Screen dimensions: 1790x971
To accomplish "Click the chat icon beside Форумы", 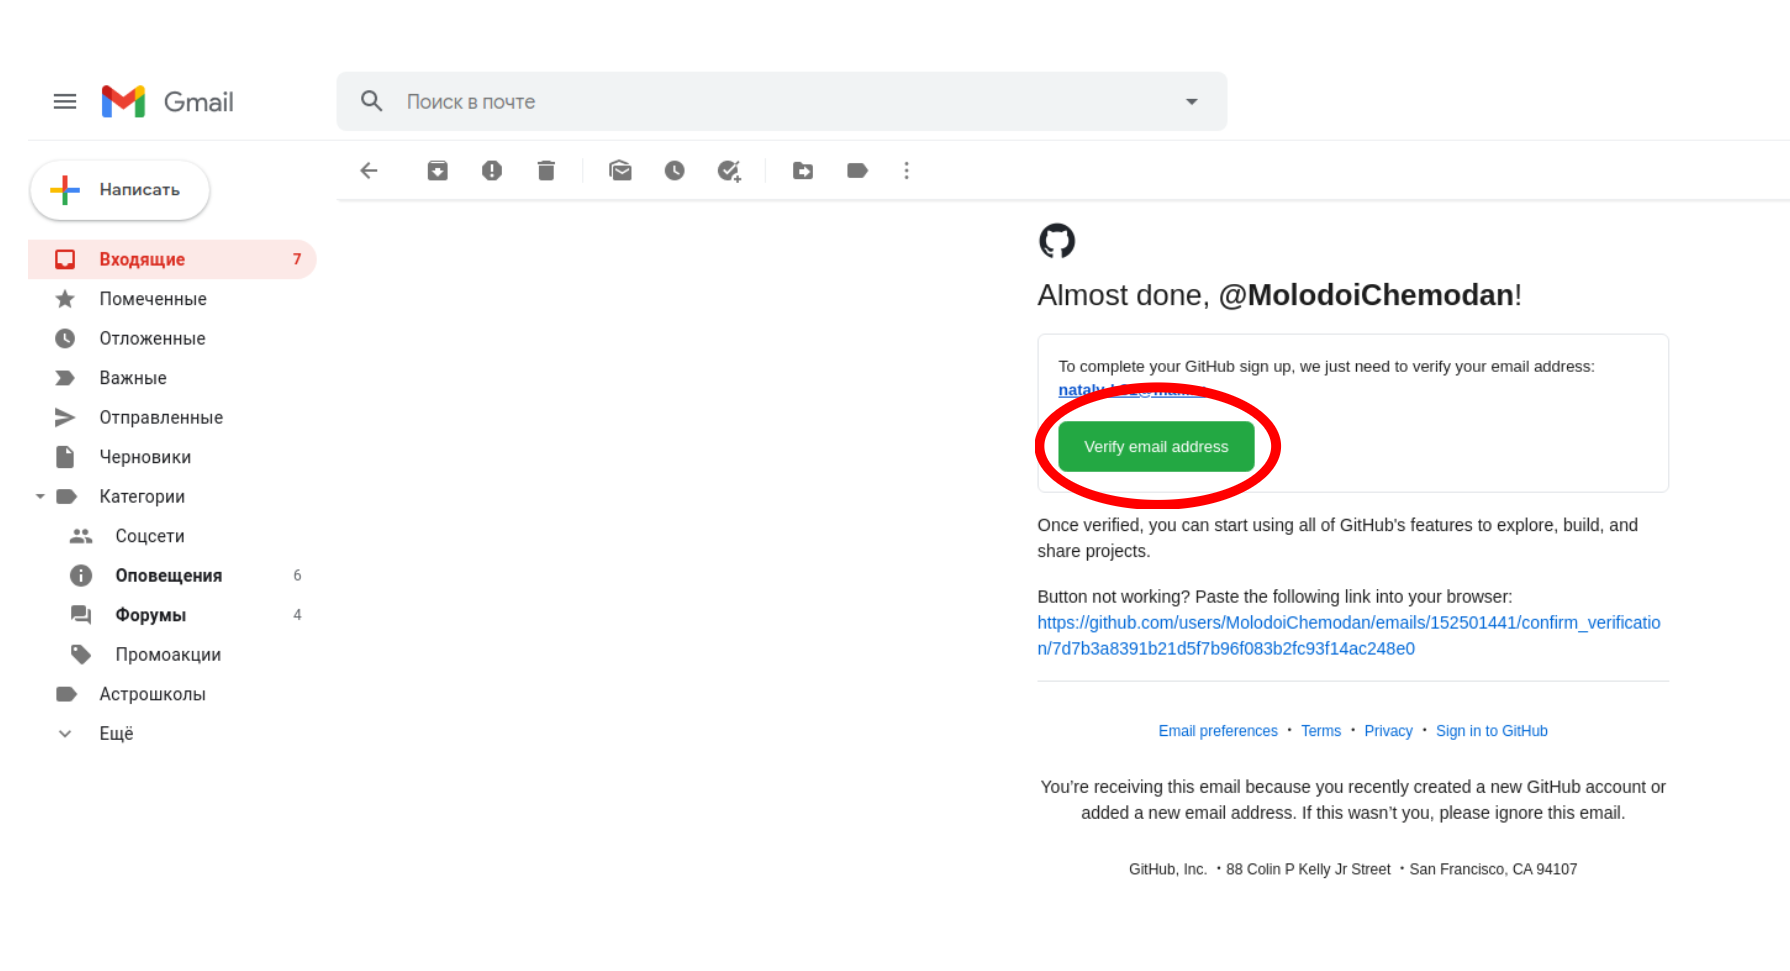I will (x=81, y=615).
